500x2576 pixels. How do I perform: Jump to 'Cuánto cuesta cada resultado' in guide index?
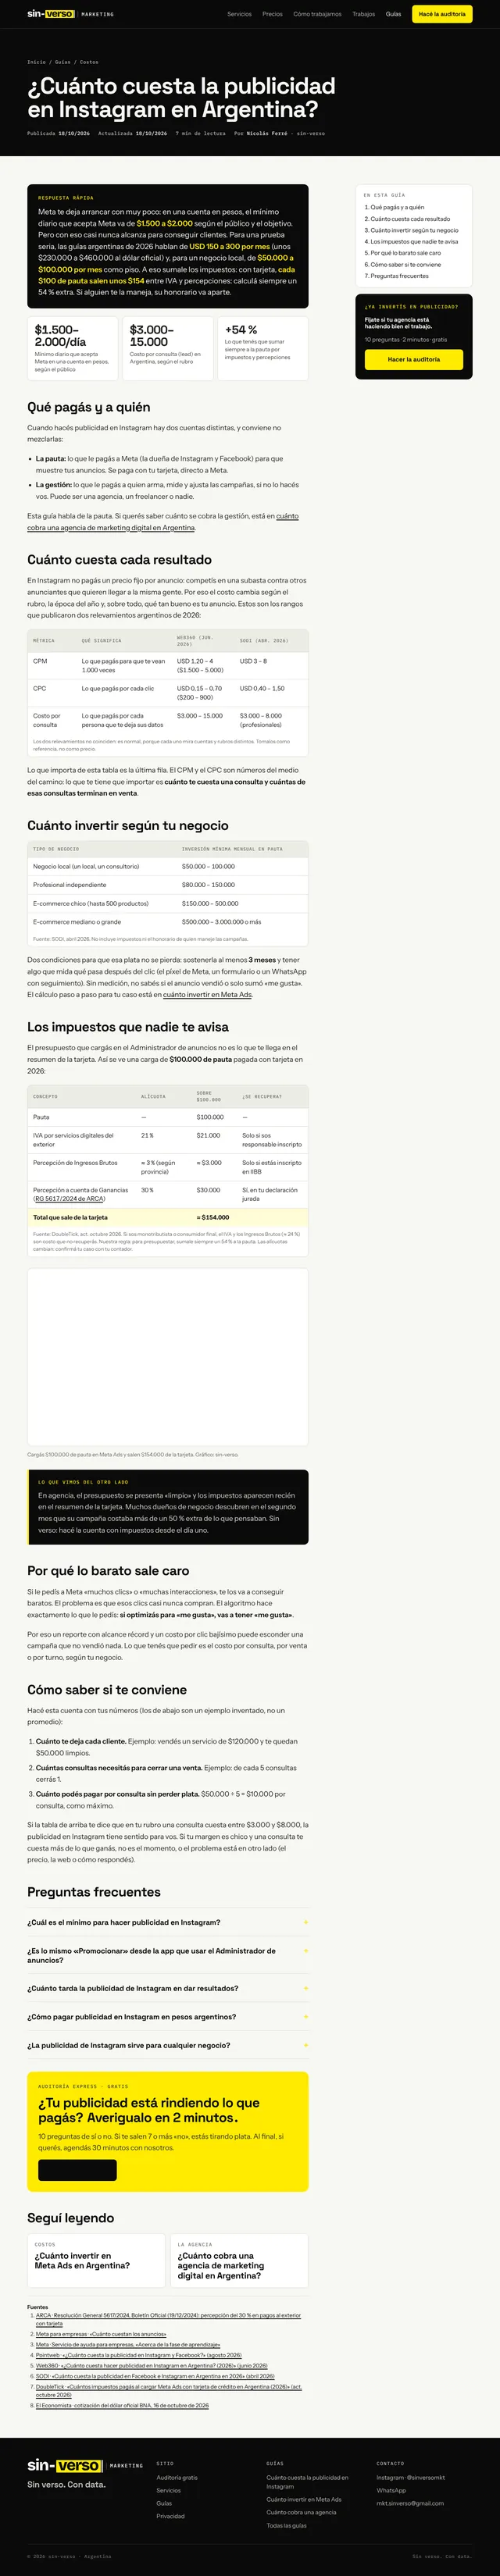point(410,219)
